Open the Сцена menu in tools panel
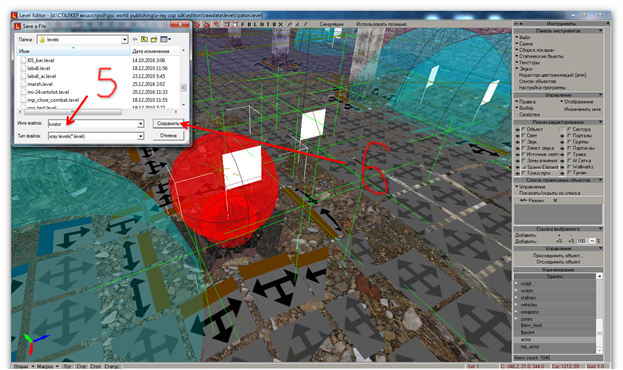 (x=526, y=44)
